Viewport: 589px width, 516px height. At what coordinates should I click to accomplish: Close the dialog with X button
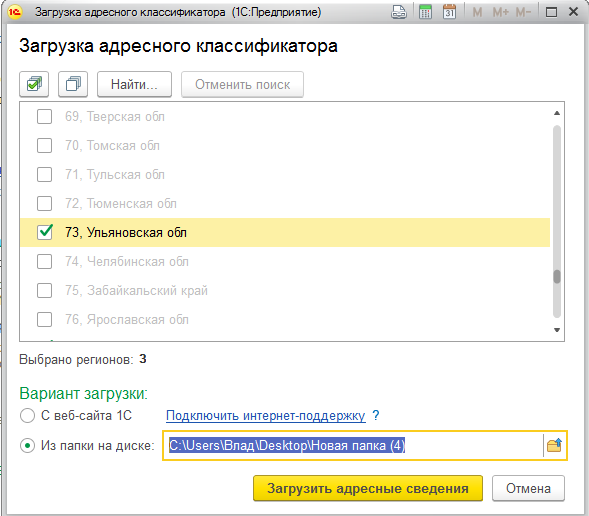click(573, 12)
